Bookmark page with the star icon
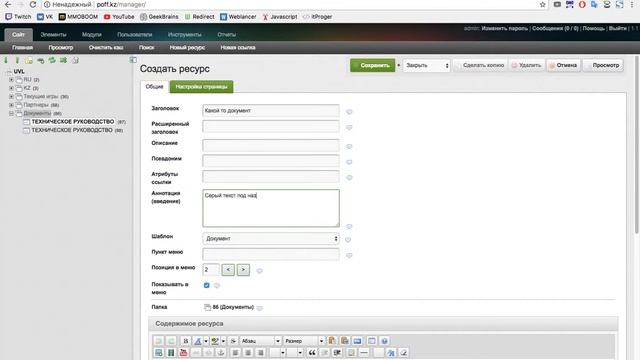The height and width of the screenshot is (360, 640). point(542,4)
